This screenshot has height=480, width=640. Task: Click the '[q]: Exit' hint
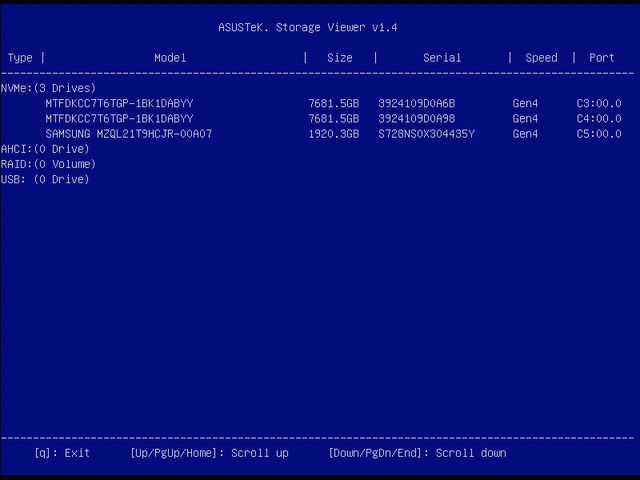click(62, 453)
